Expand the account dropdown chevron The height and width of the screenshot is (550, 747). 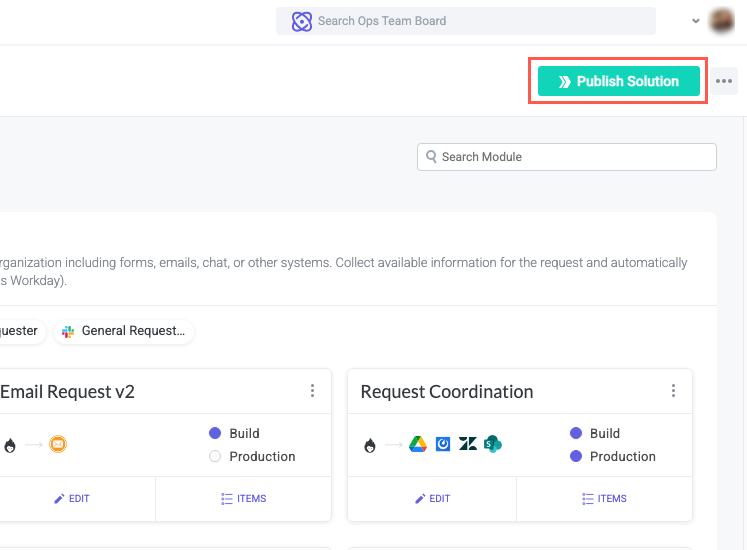[x=696, y=21]
